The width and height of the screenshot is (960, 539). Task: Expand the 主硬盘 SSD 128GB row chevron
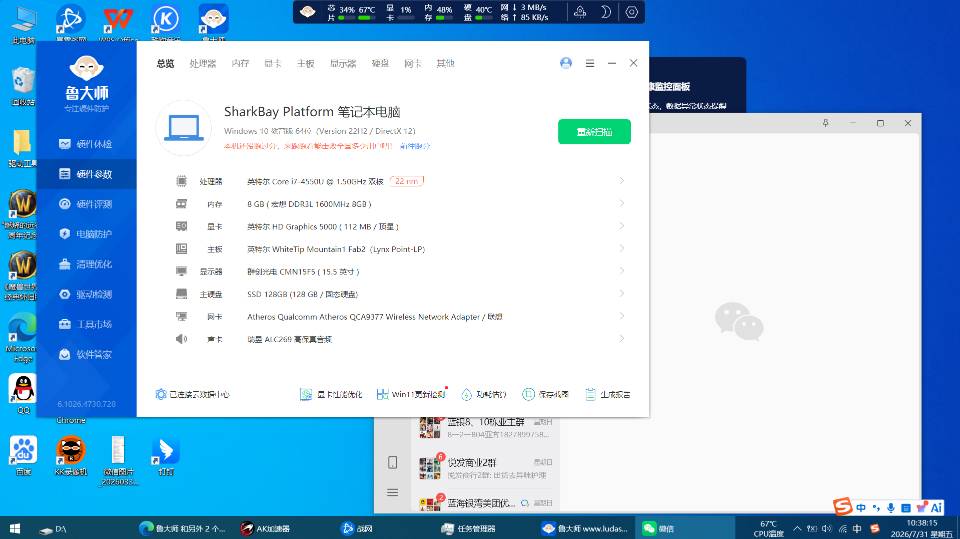621,293
